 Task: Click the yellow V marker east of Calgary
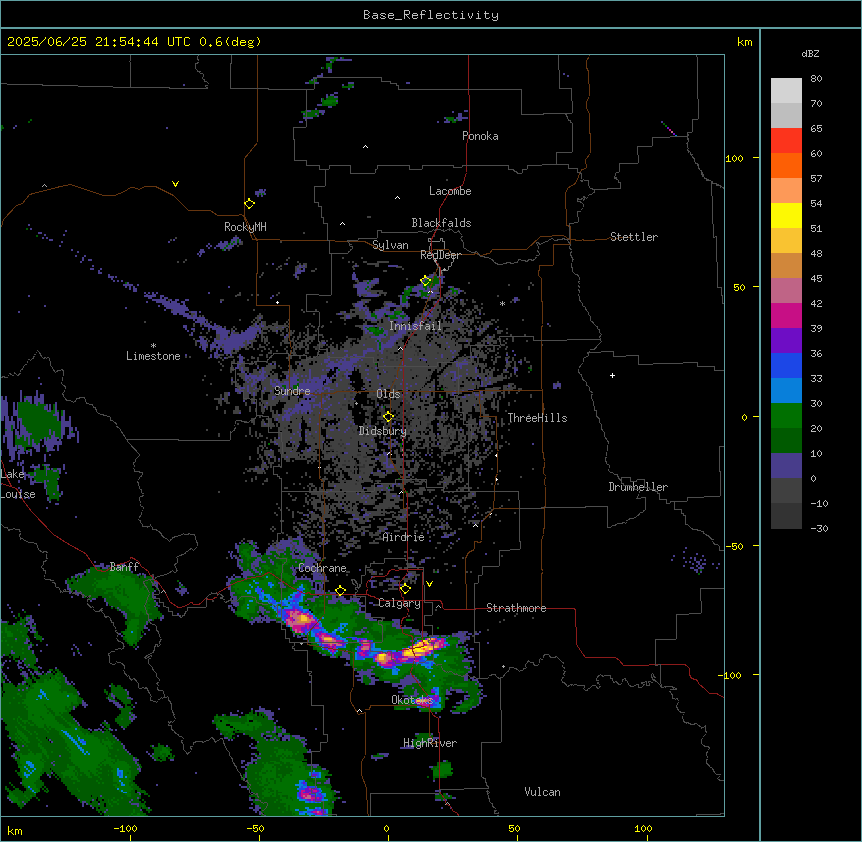pos(429,584)
